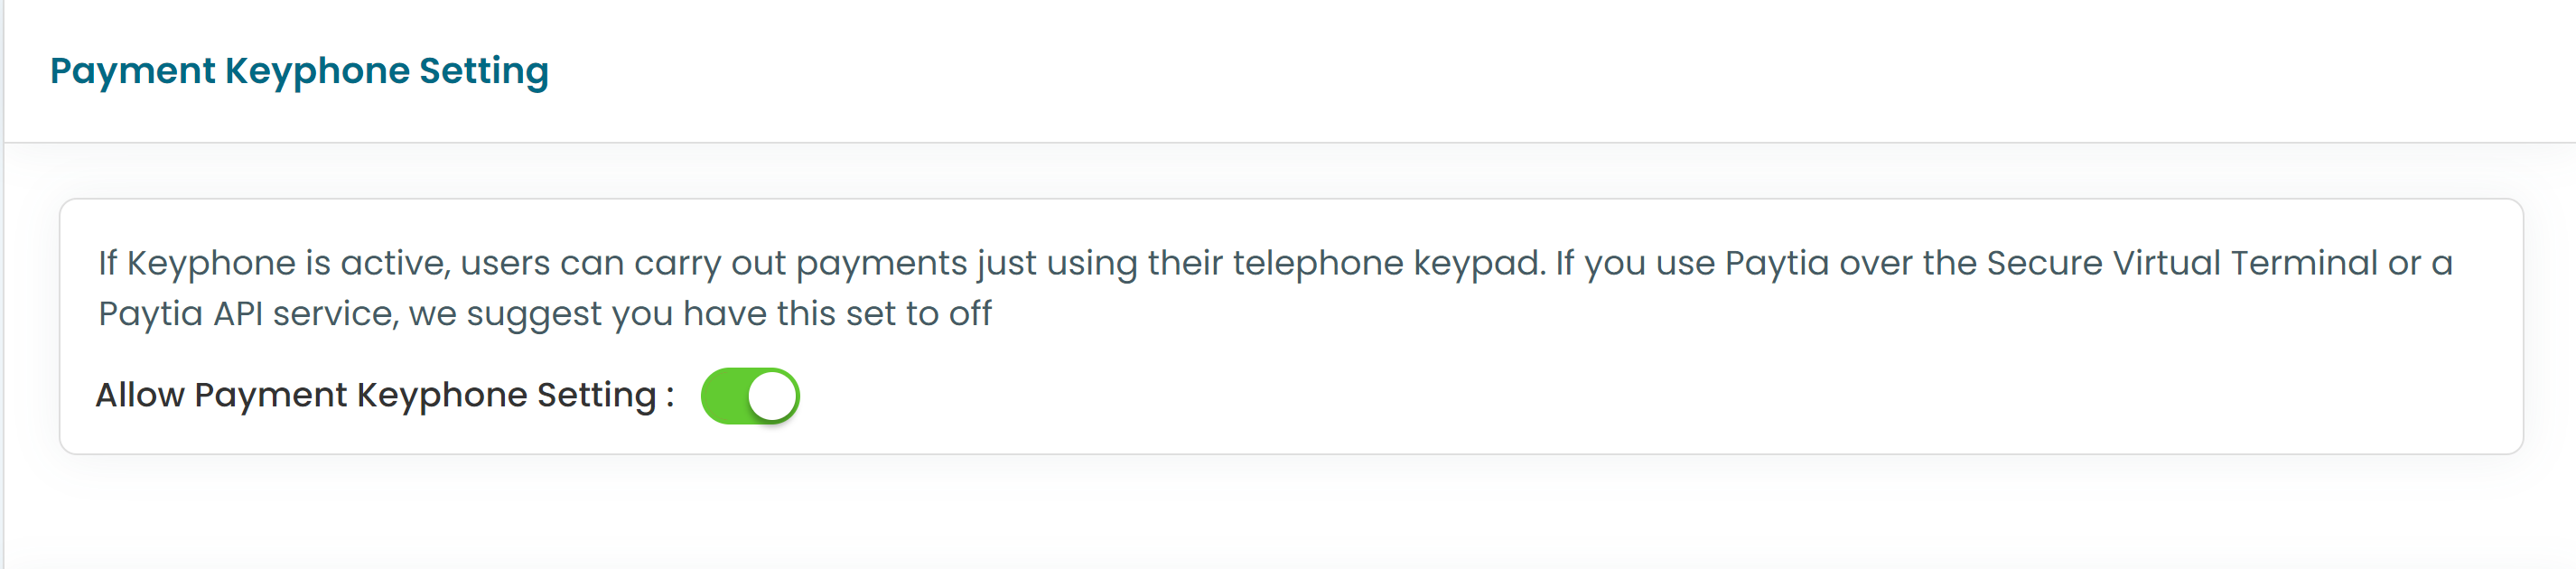Screen dimensions: 2576x569
Task: Click the 'If Keyphone is active' description line
Action: 1275,263
